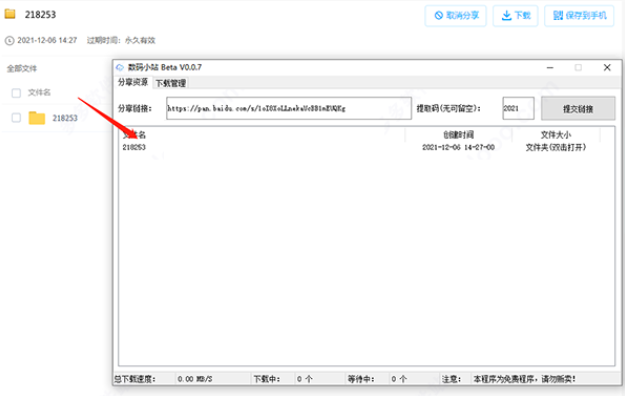Click the 保存到手机 button
Viewport: 625px width, 396px height.
point(579,16)
